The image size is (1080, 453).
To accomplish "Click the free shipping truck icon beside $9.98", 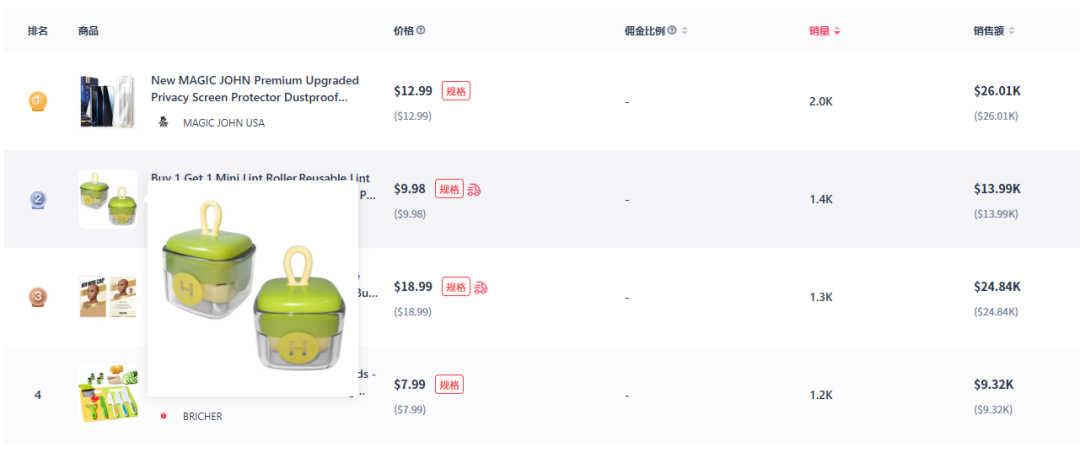I will pos(474,189).
